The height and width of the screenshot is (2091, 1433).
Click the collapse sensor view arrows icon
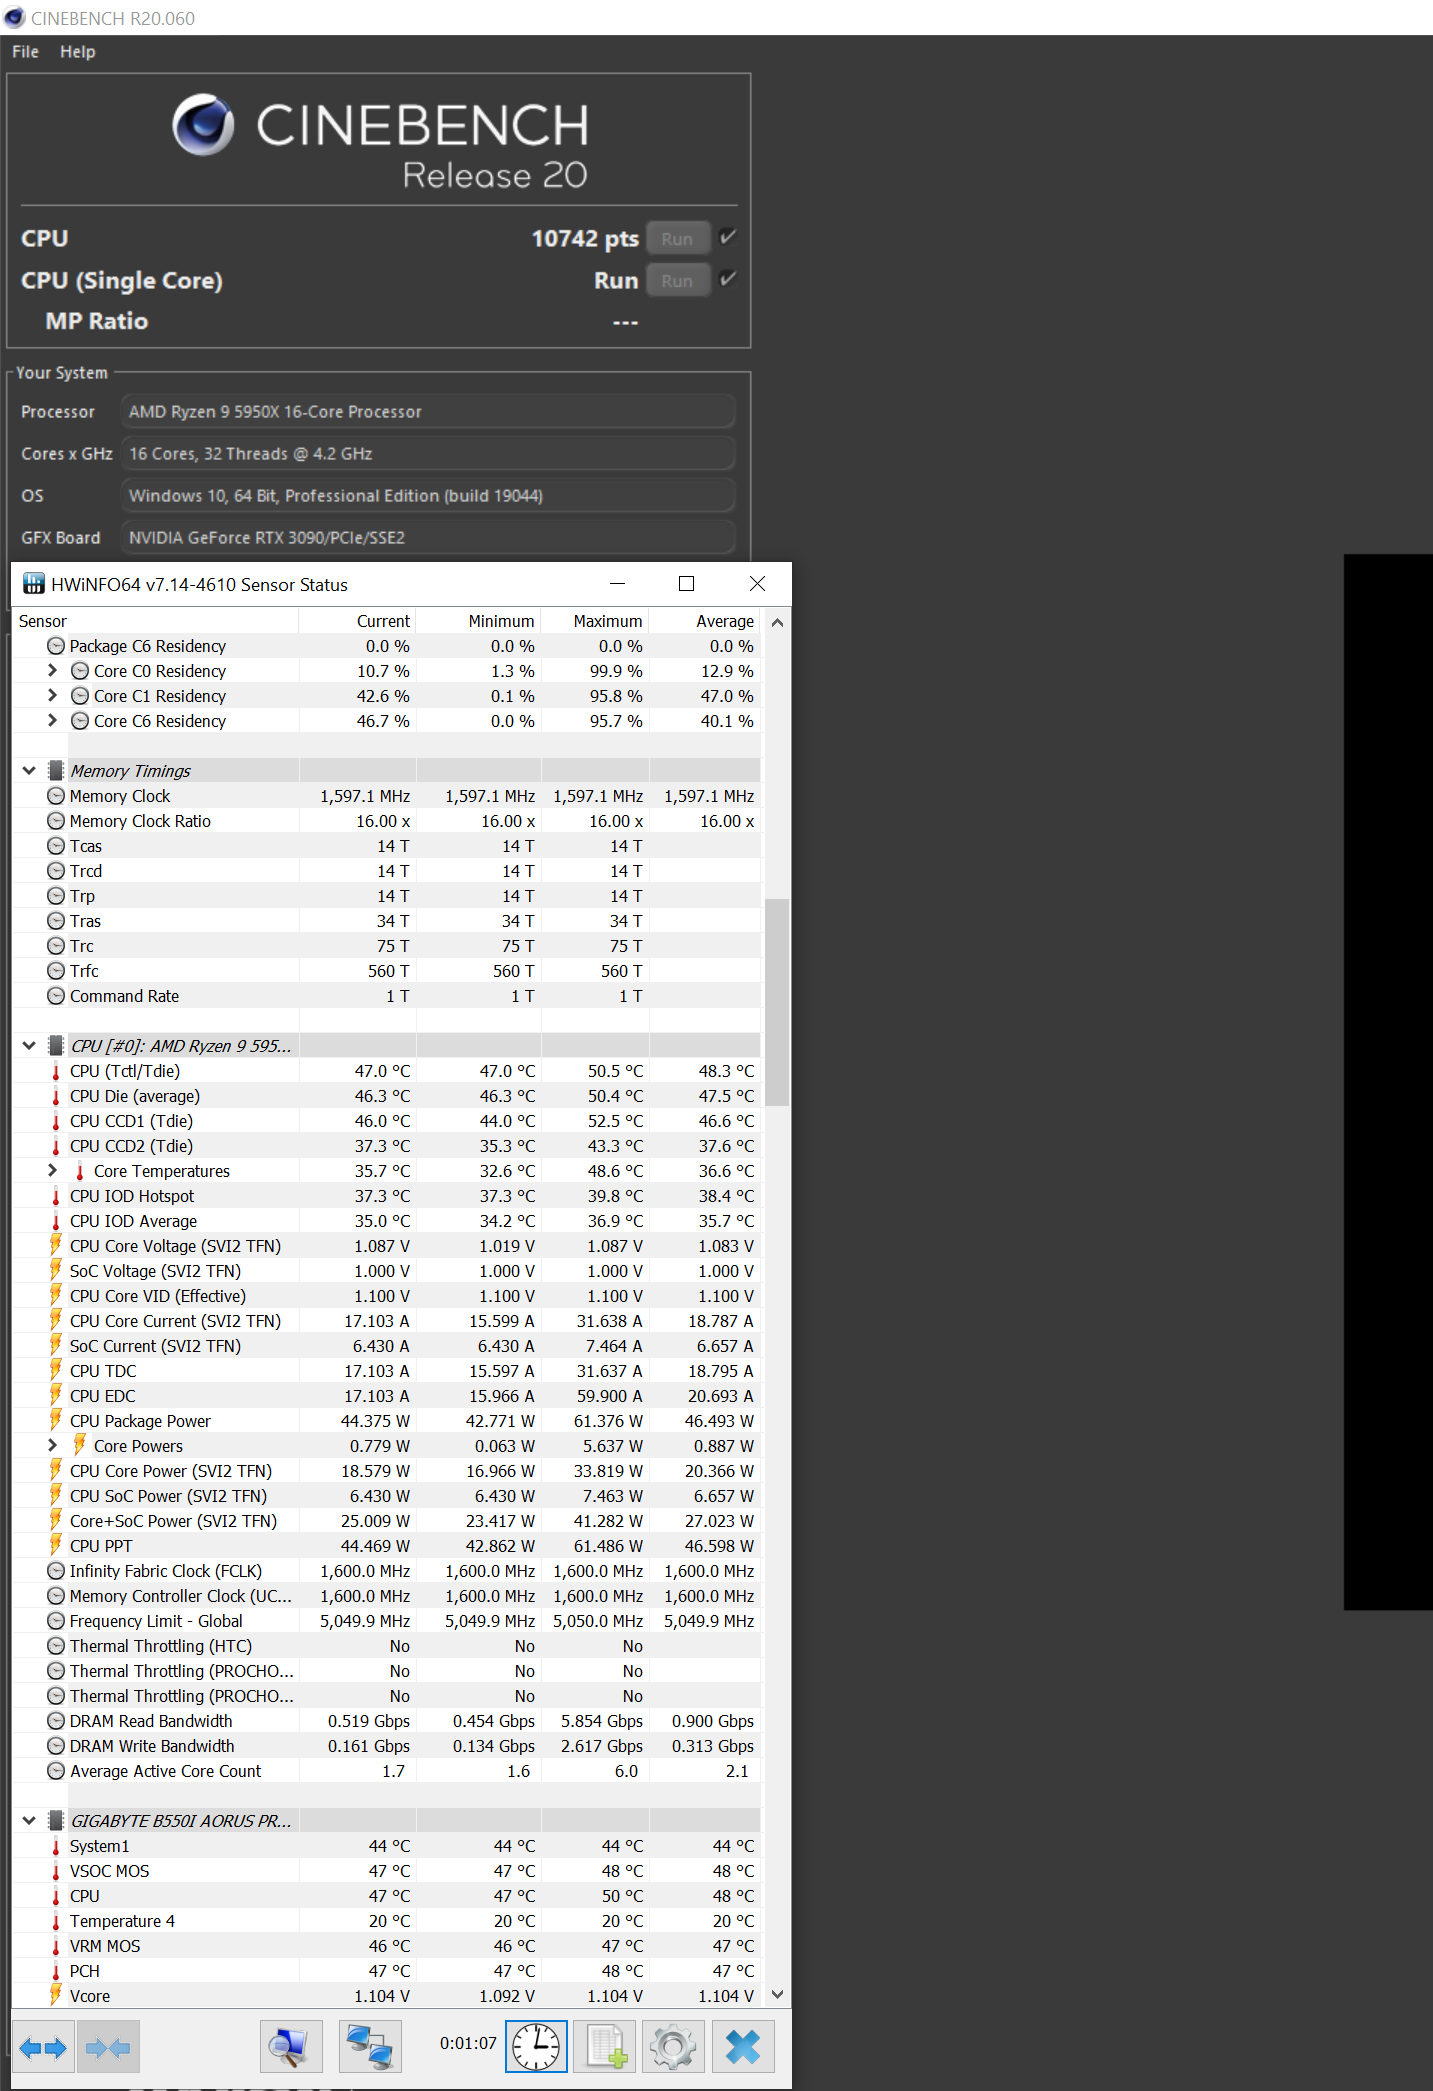108,2047
